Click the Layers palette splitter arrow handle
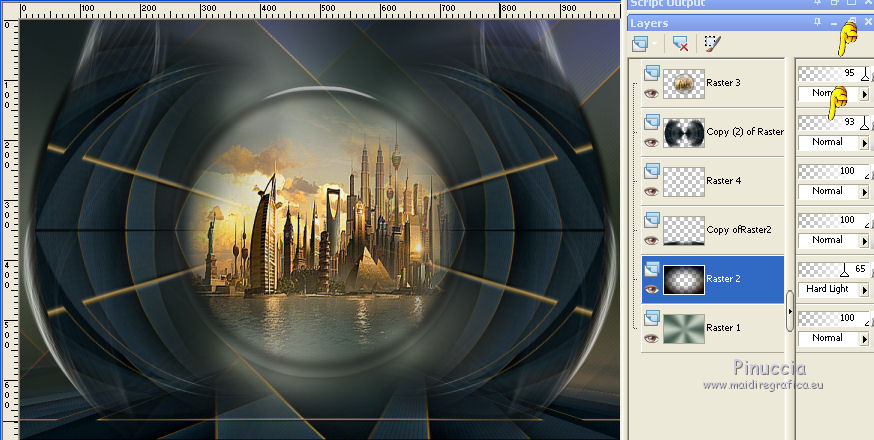Screen dimensions: 874x440 [x=790, y=311]
